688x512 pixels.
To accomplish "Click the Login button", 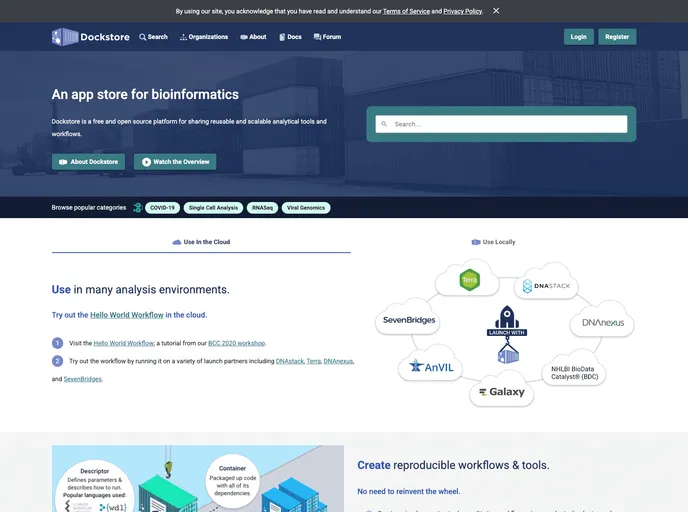I will tap(578, 37).
